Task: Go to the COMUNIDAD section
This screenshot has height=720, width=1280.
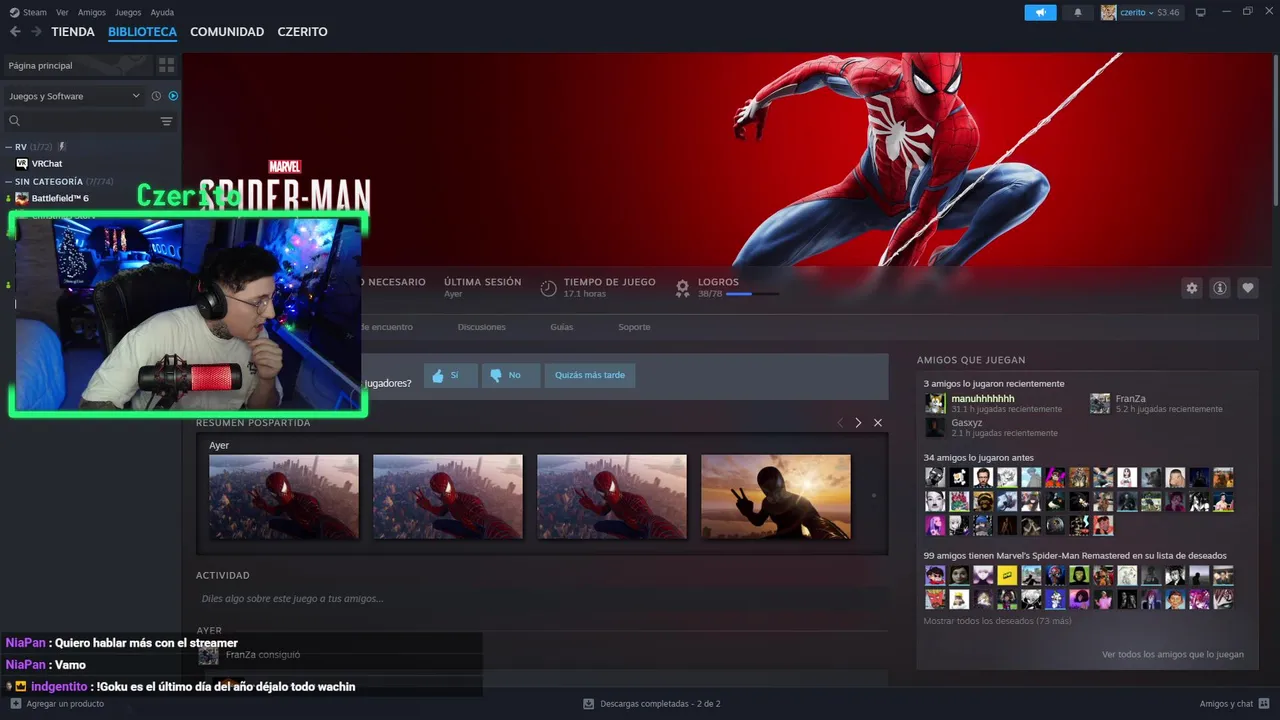Action: (227, 32)
